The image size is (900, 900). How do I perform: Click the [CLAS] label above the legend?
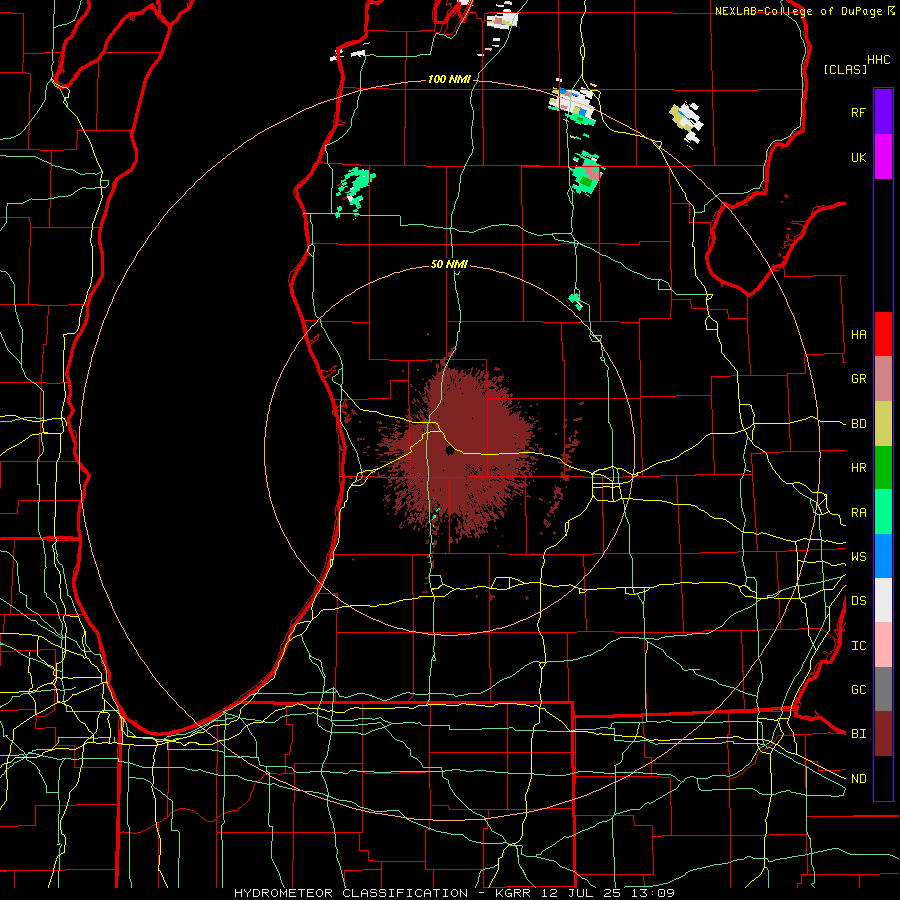tap(845, 69)
